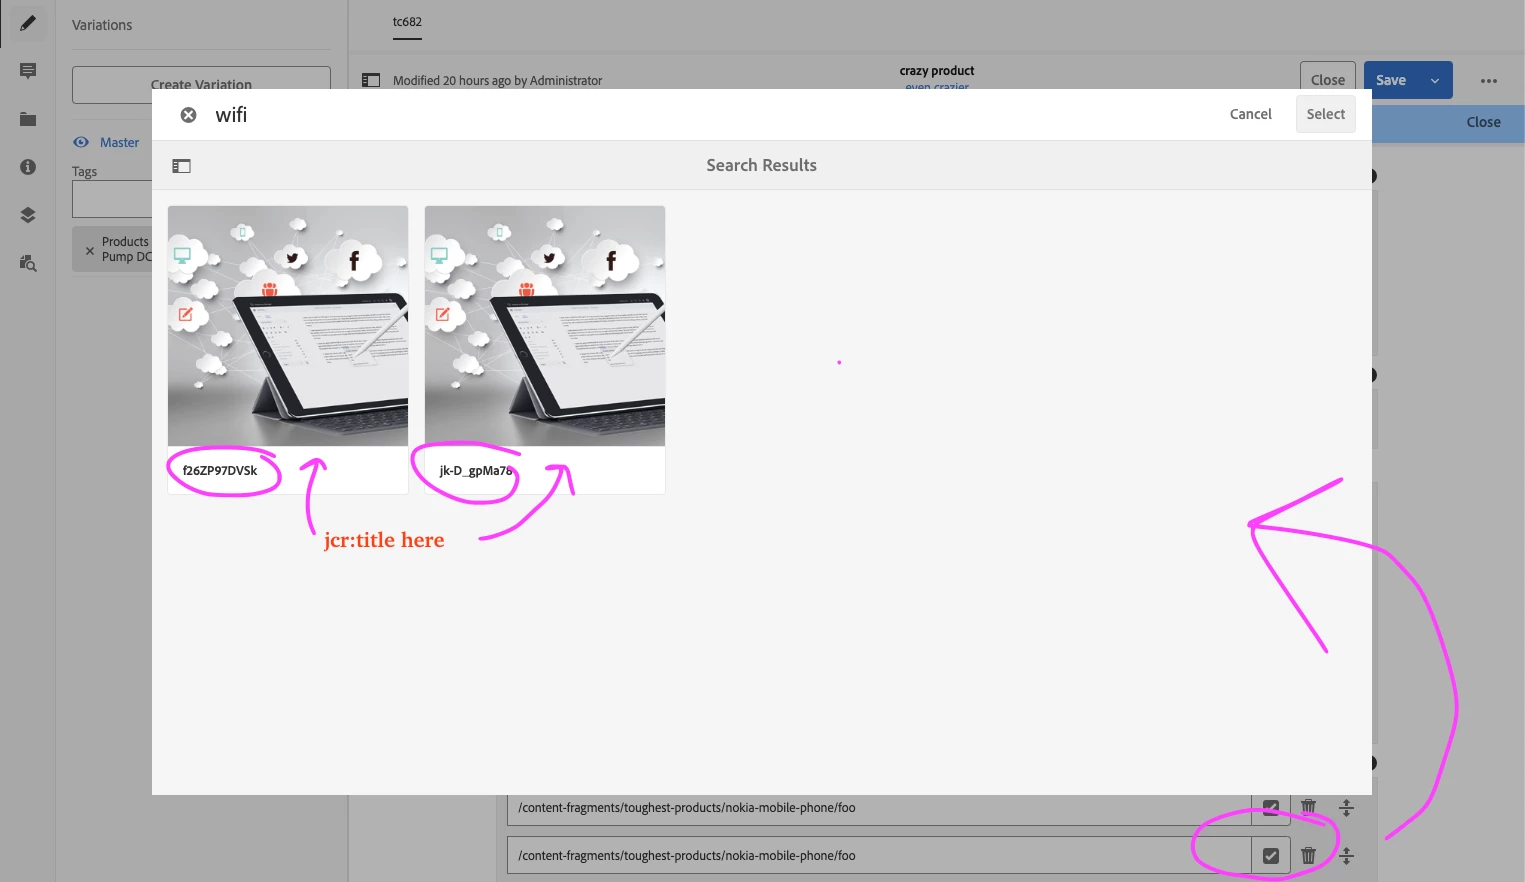Edit the last foo path field

[x=879, y=856]
